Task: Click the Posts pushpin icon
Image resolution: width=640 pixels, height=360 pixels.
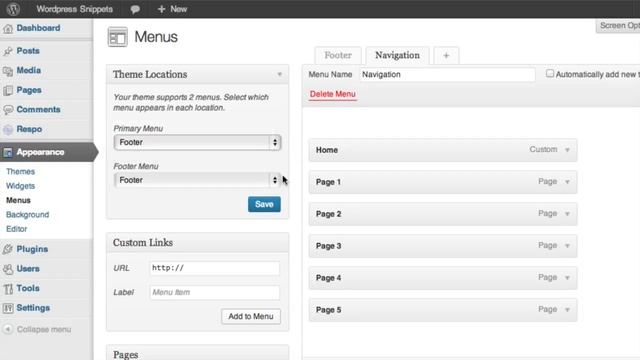Action: [8, 51]
